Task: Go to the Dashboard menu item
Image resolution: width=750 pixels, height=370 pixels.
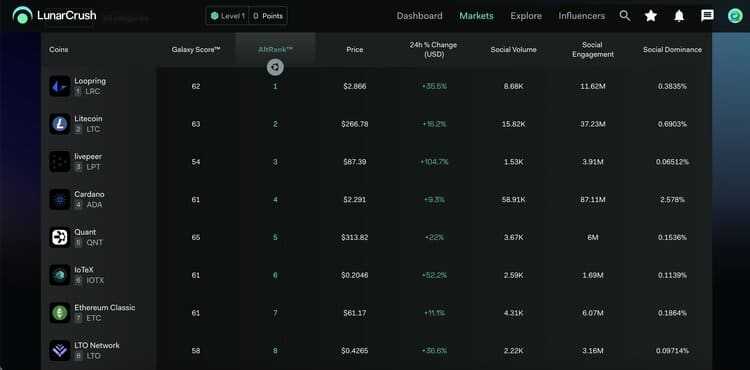Action: (419, 16)
